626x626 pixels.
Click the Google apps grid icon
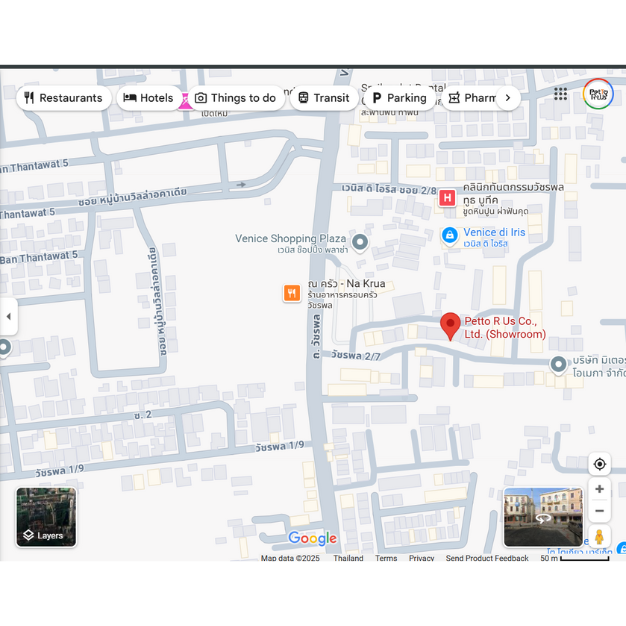560,94
